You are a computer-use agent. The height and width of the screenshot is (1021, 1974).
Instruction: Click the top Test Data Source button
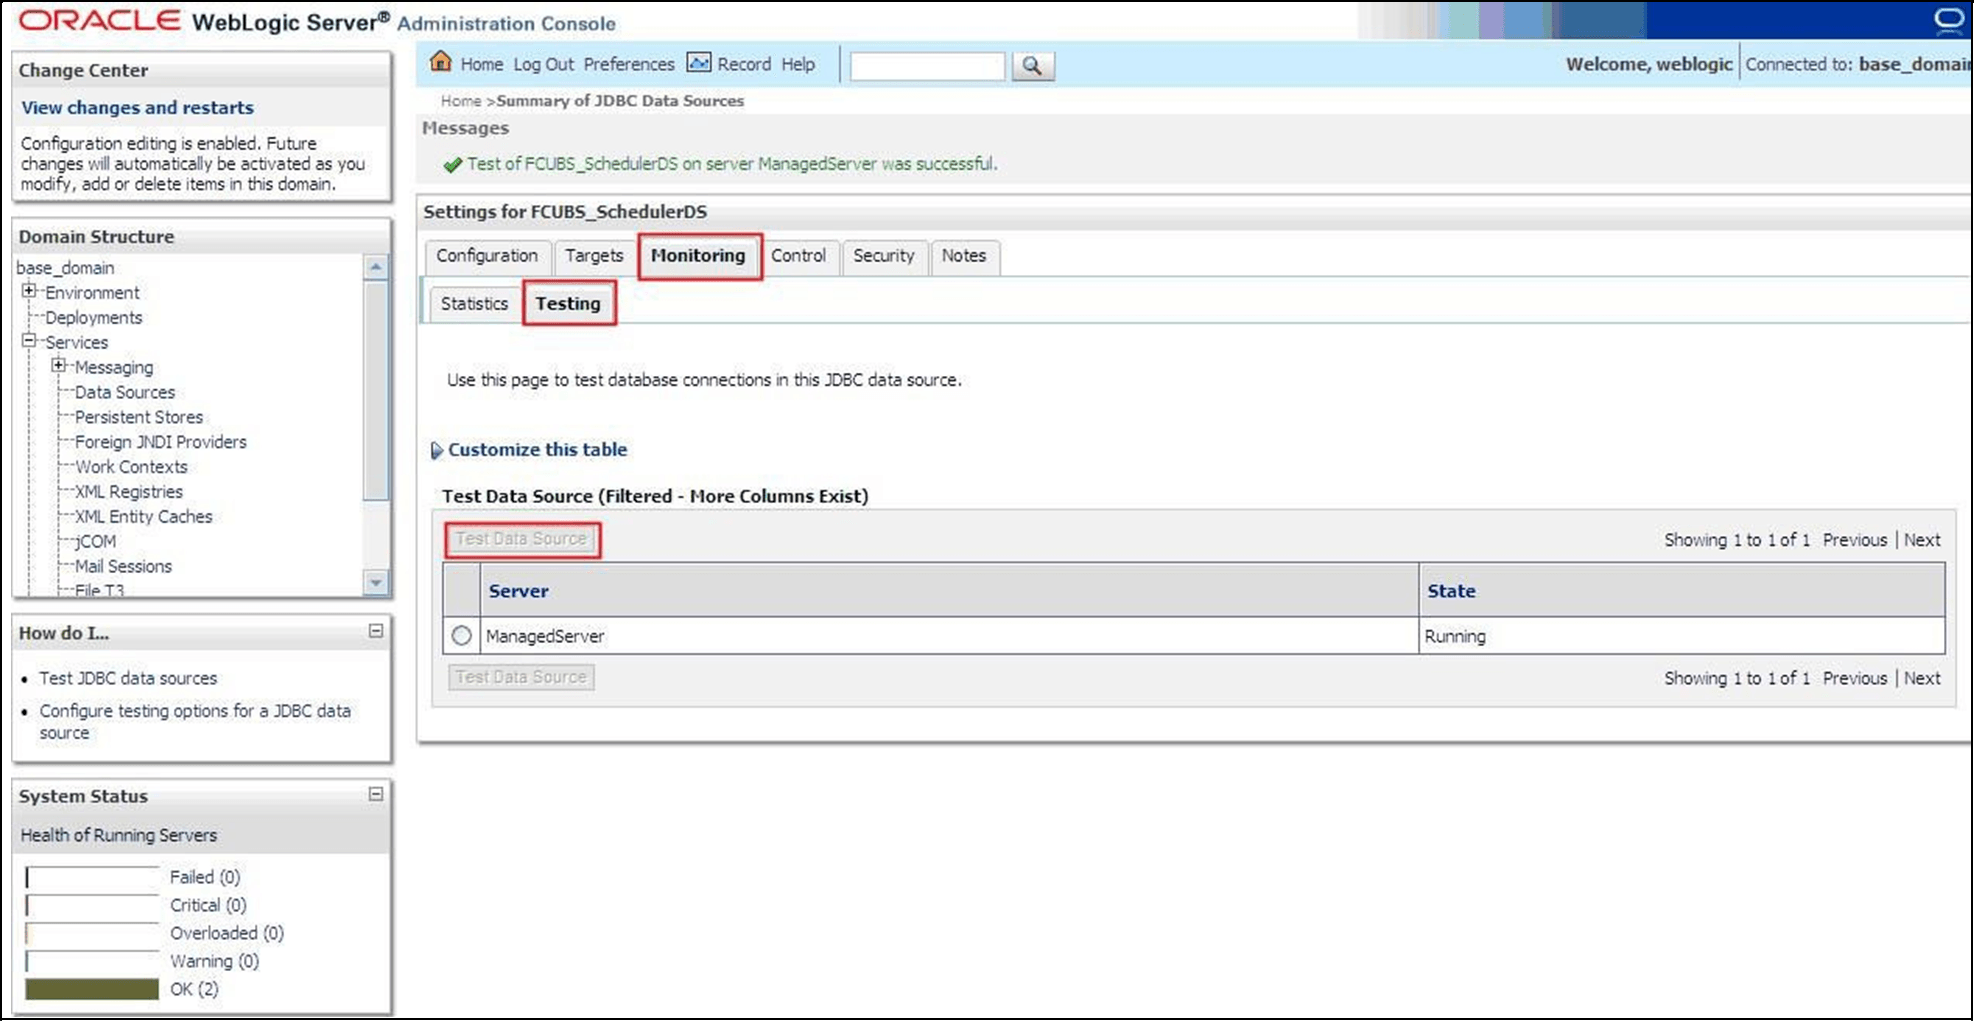521,539
